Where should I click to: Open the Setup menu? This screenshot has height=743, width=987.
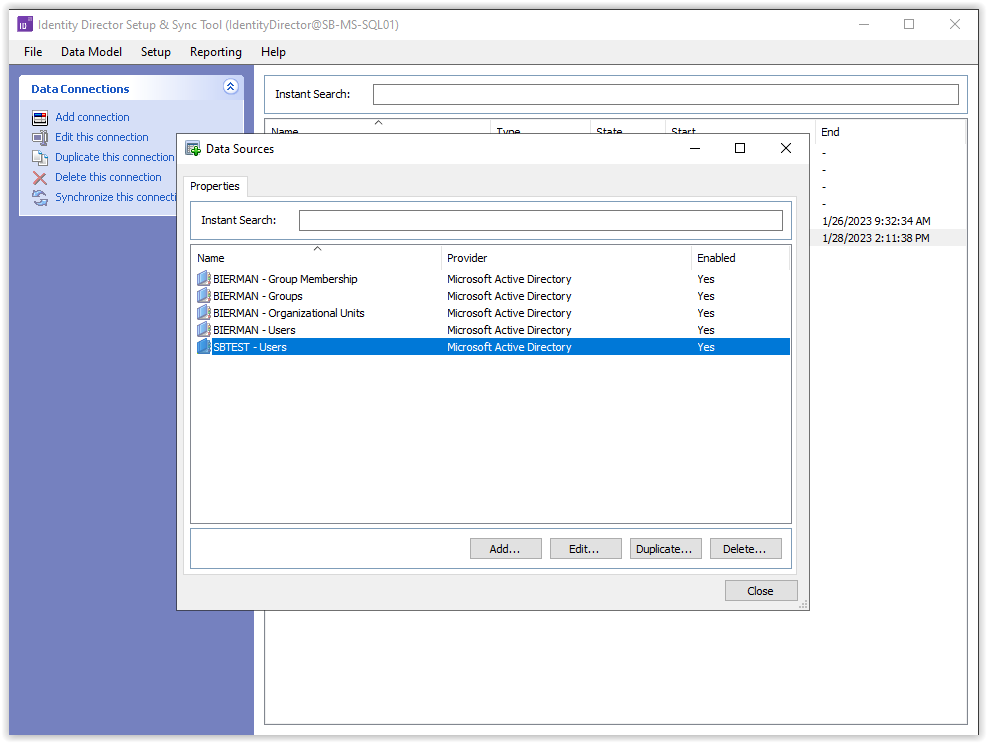[155, 52]
